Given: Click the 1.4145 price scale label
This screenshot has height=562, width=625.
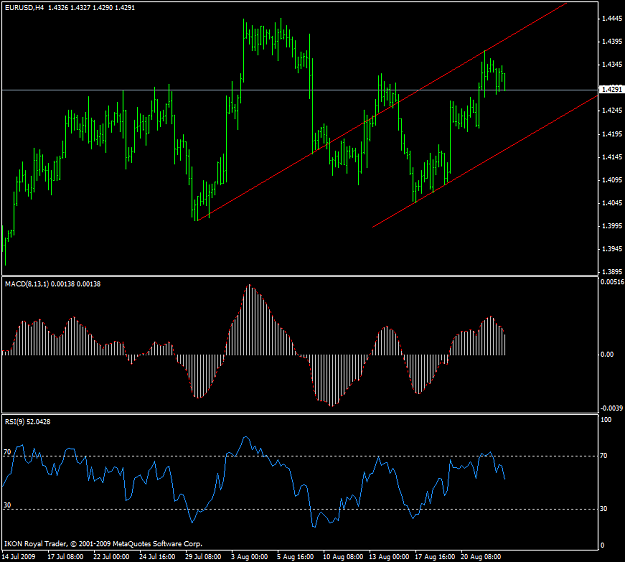Looking at the screenshot, I should tap(612, 157).
